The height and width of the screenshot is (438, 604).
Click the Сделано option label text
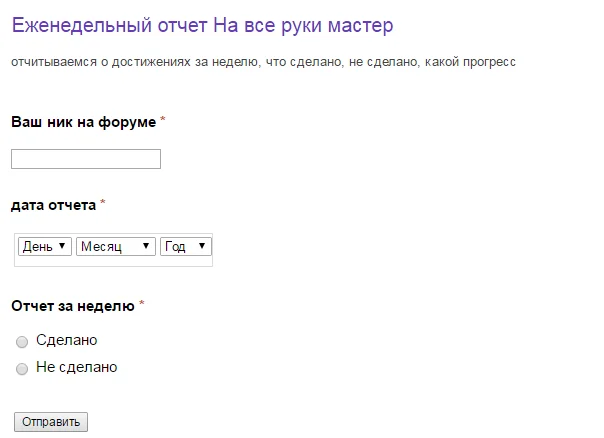coord(66,341)
